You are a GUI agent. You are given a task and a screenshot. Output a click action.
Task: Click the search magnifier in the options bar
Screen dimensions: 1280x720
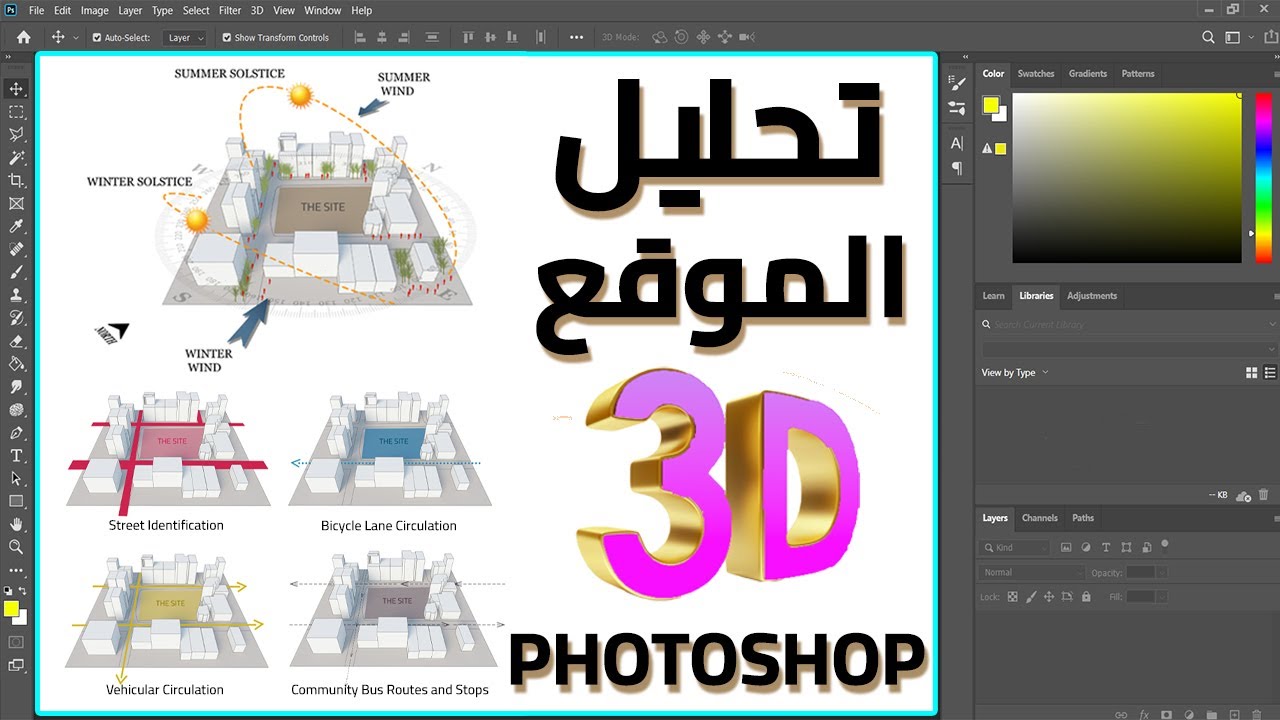coord(1208,37)
